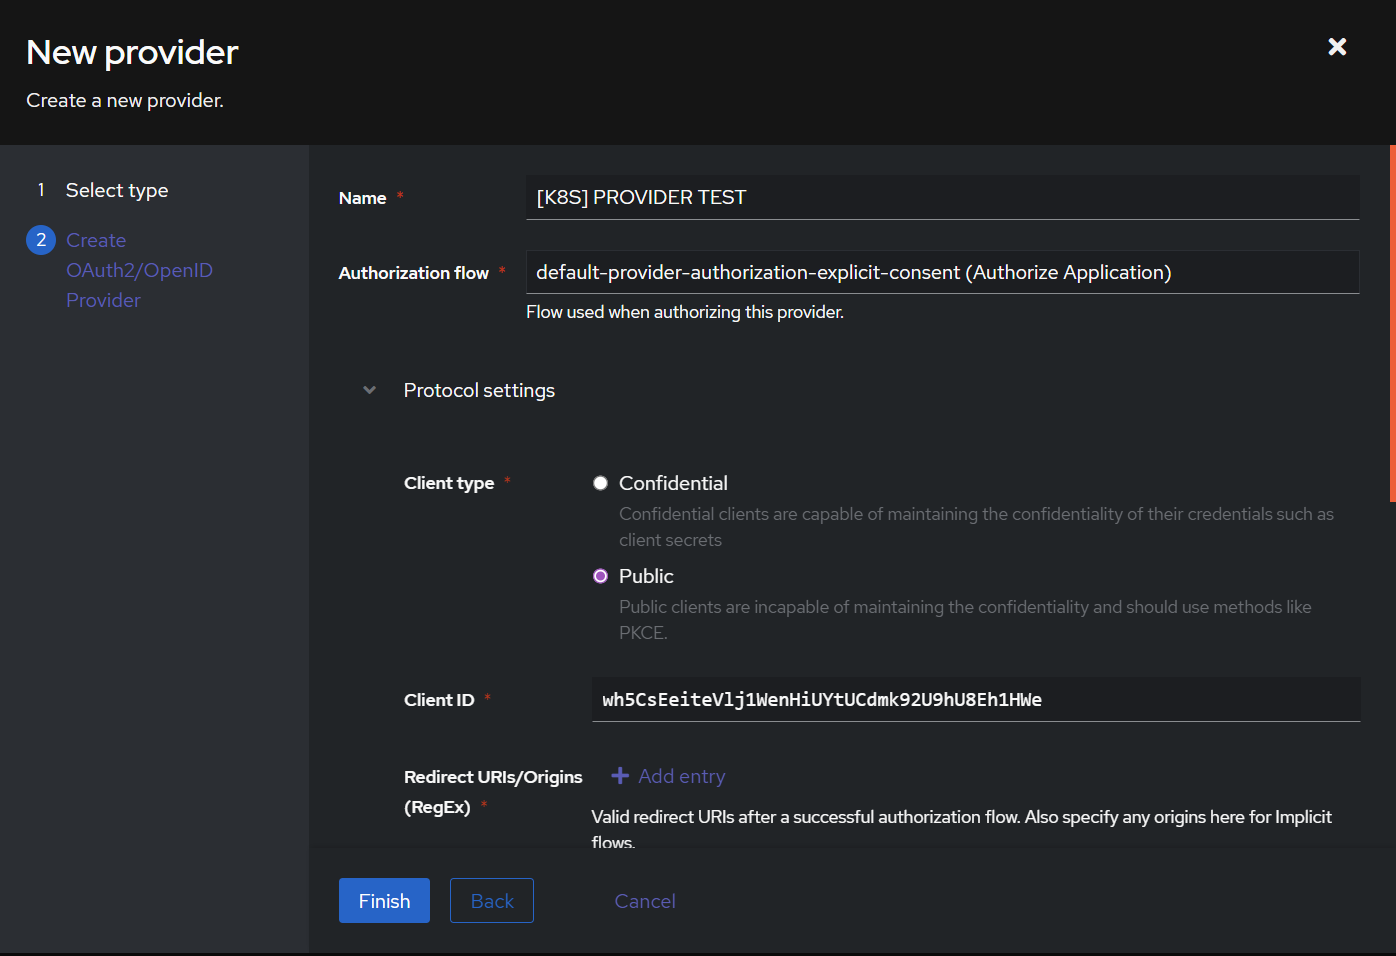Viewport: 1396px width, 956px height.
Task: Click the Public clients PKCE description text
Action: pos(965,620)
